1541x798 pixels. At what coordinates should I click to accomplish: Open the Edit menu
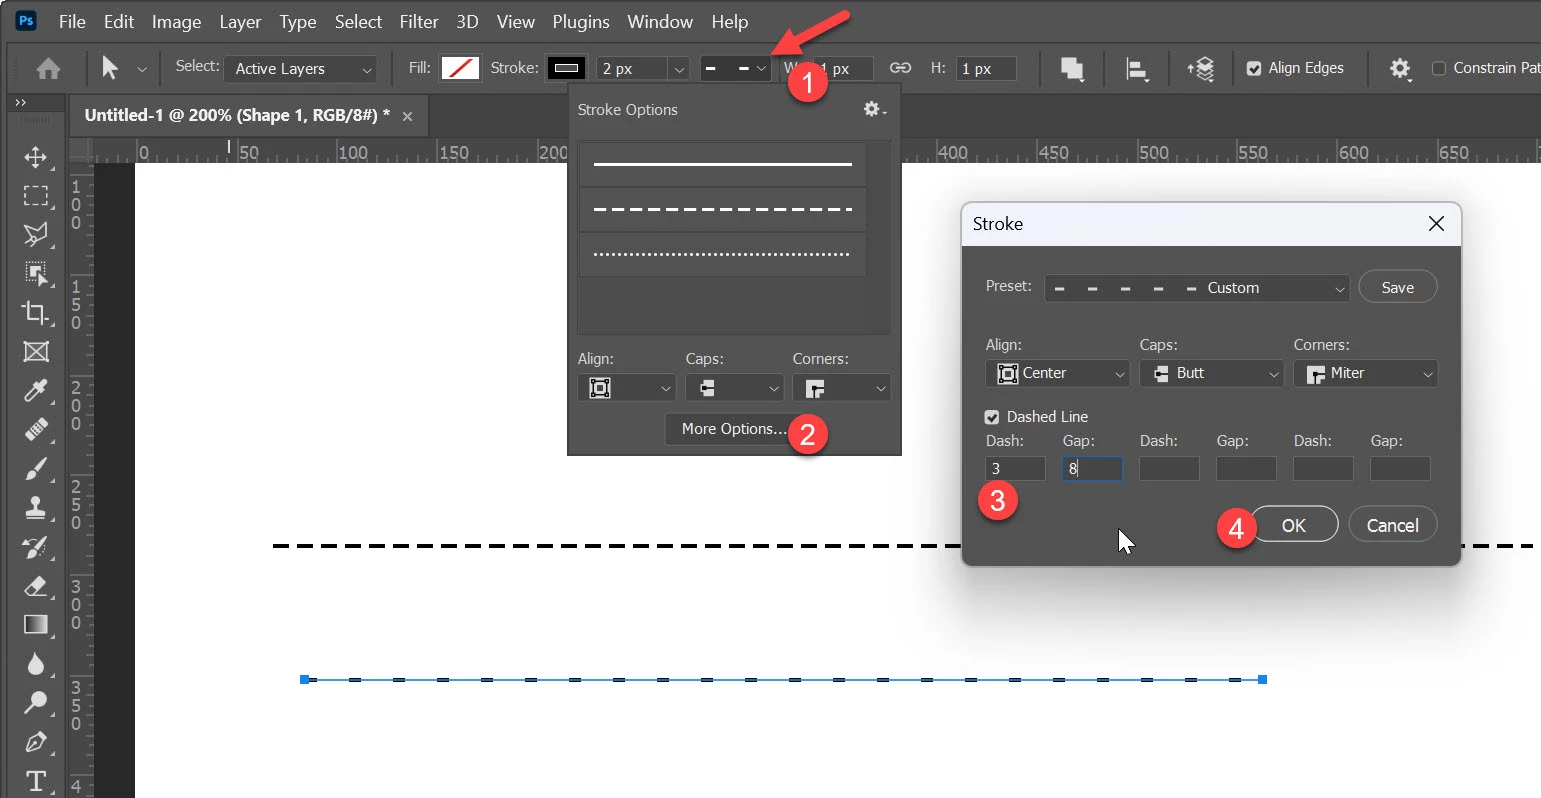[119, 21]
